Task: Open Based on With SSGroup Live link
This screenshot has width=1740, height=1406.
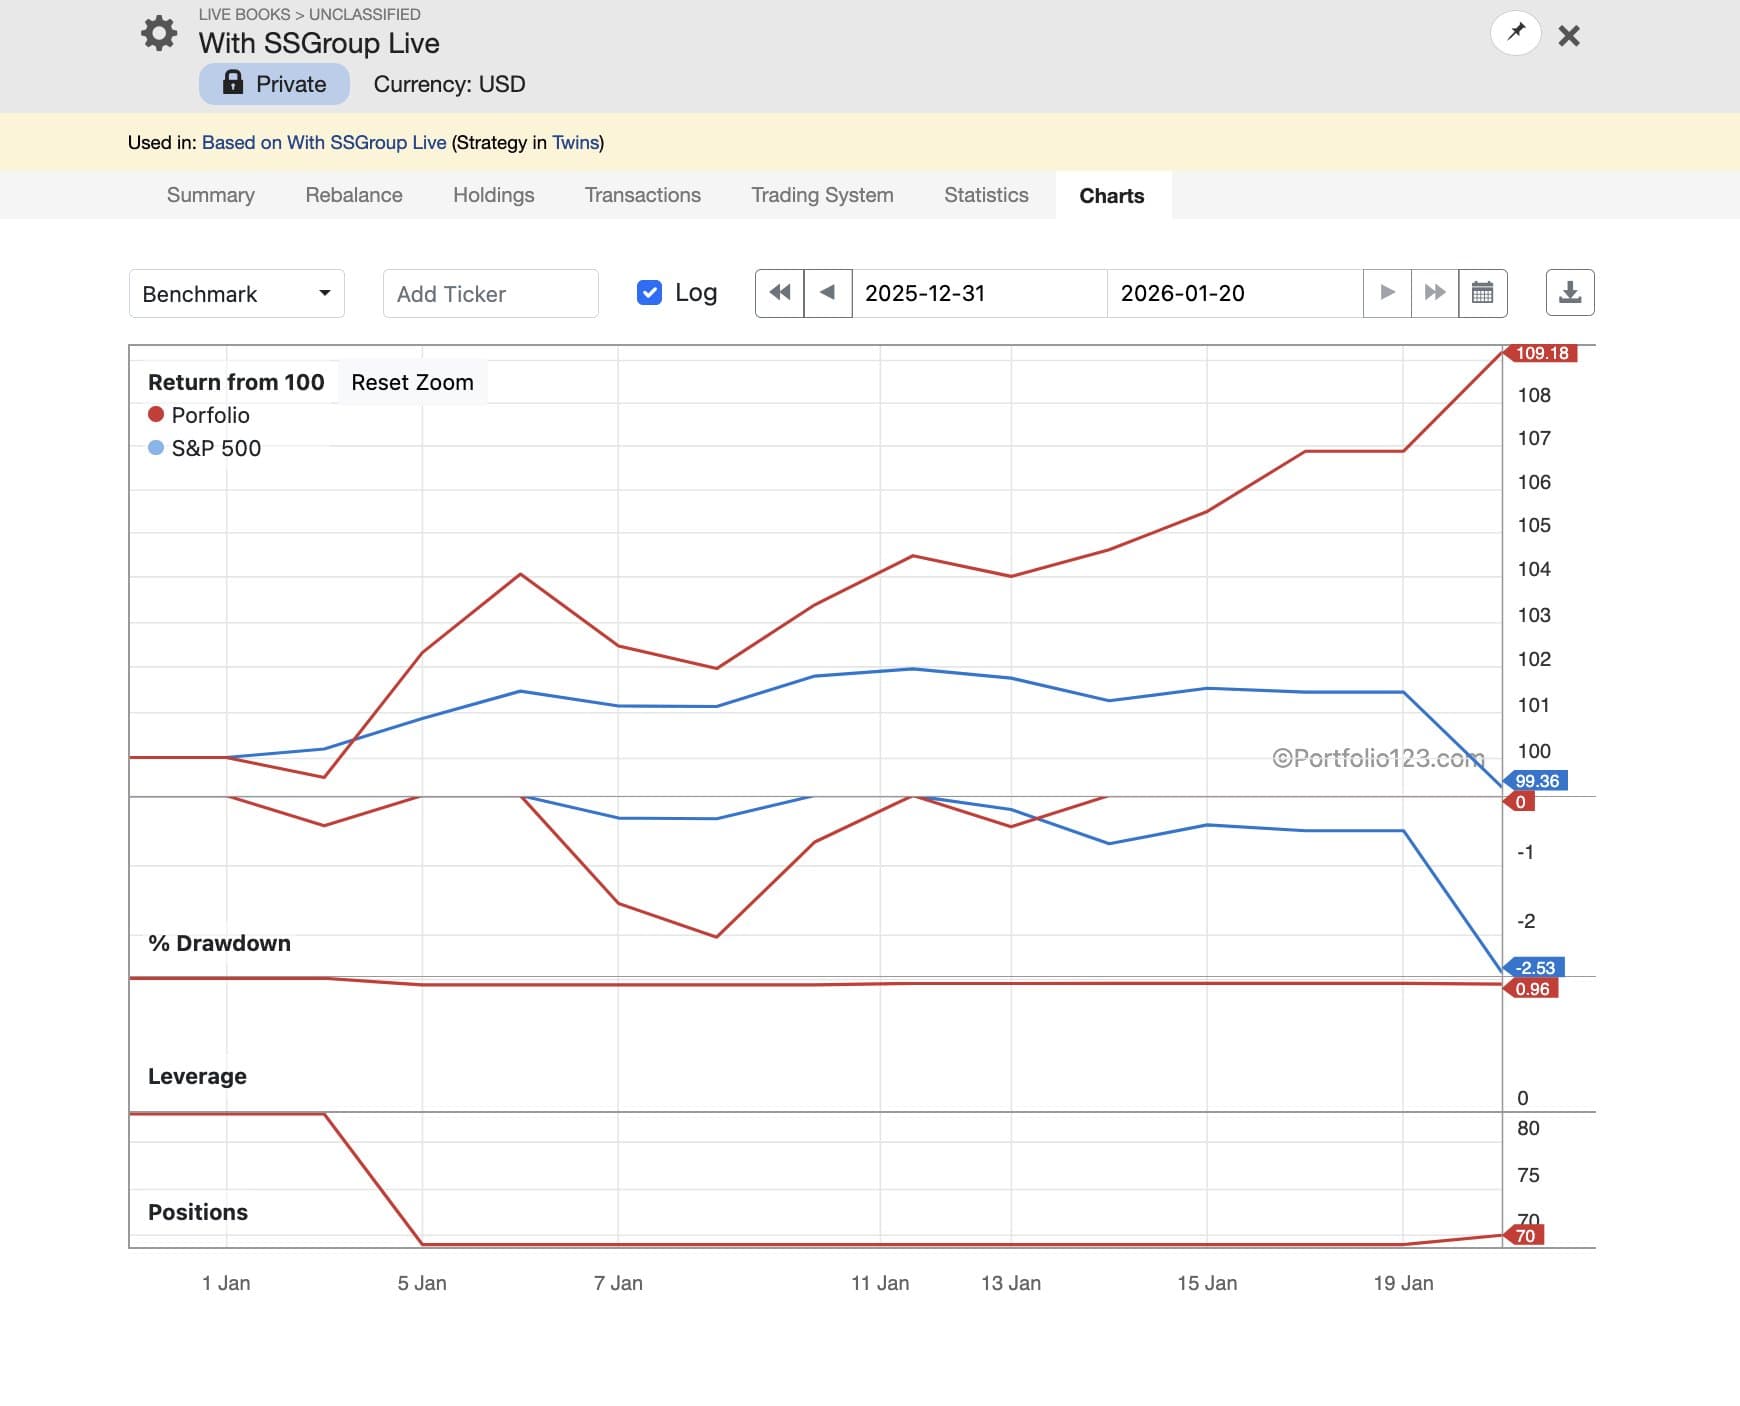Action: pos(324,142)
